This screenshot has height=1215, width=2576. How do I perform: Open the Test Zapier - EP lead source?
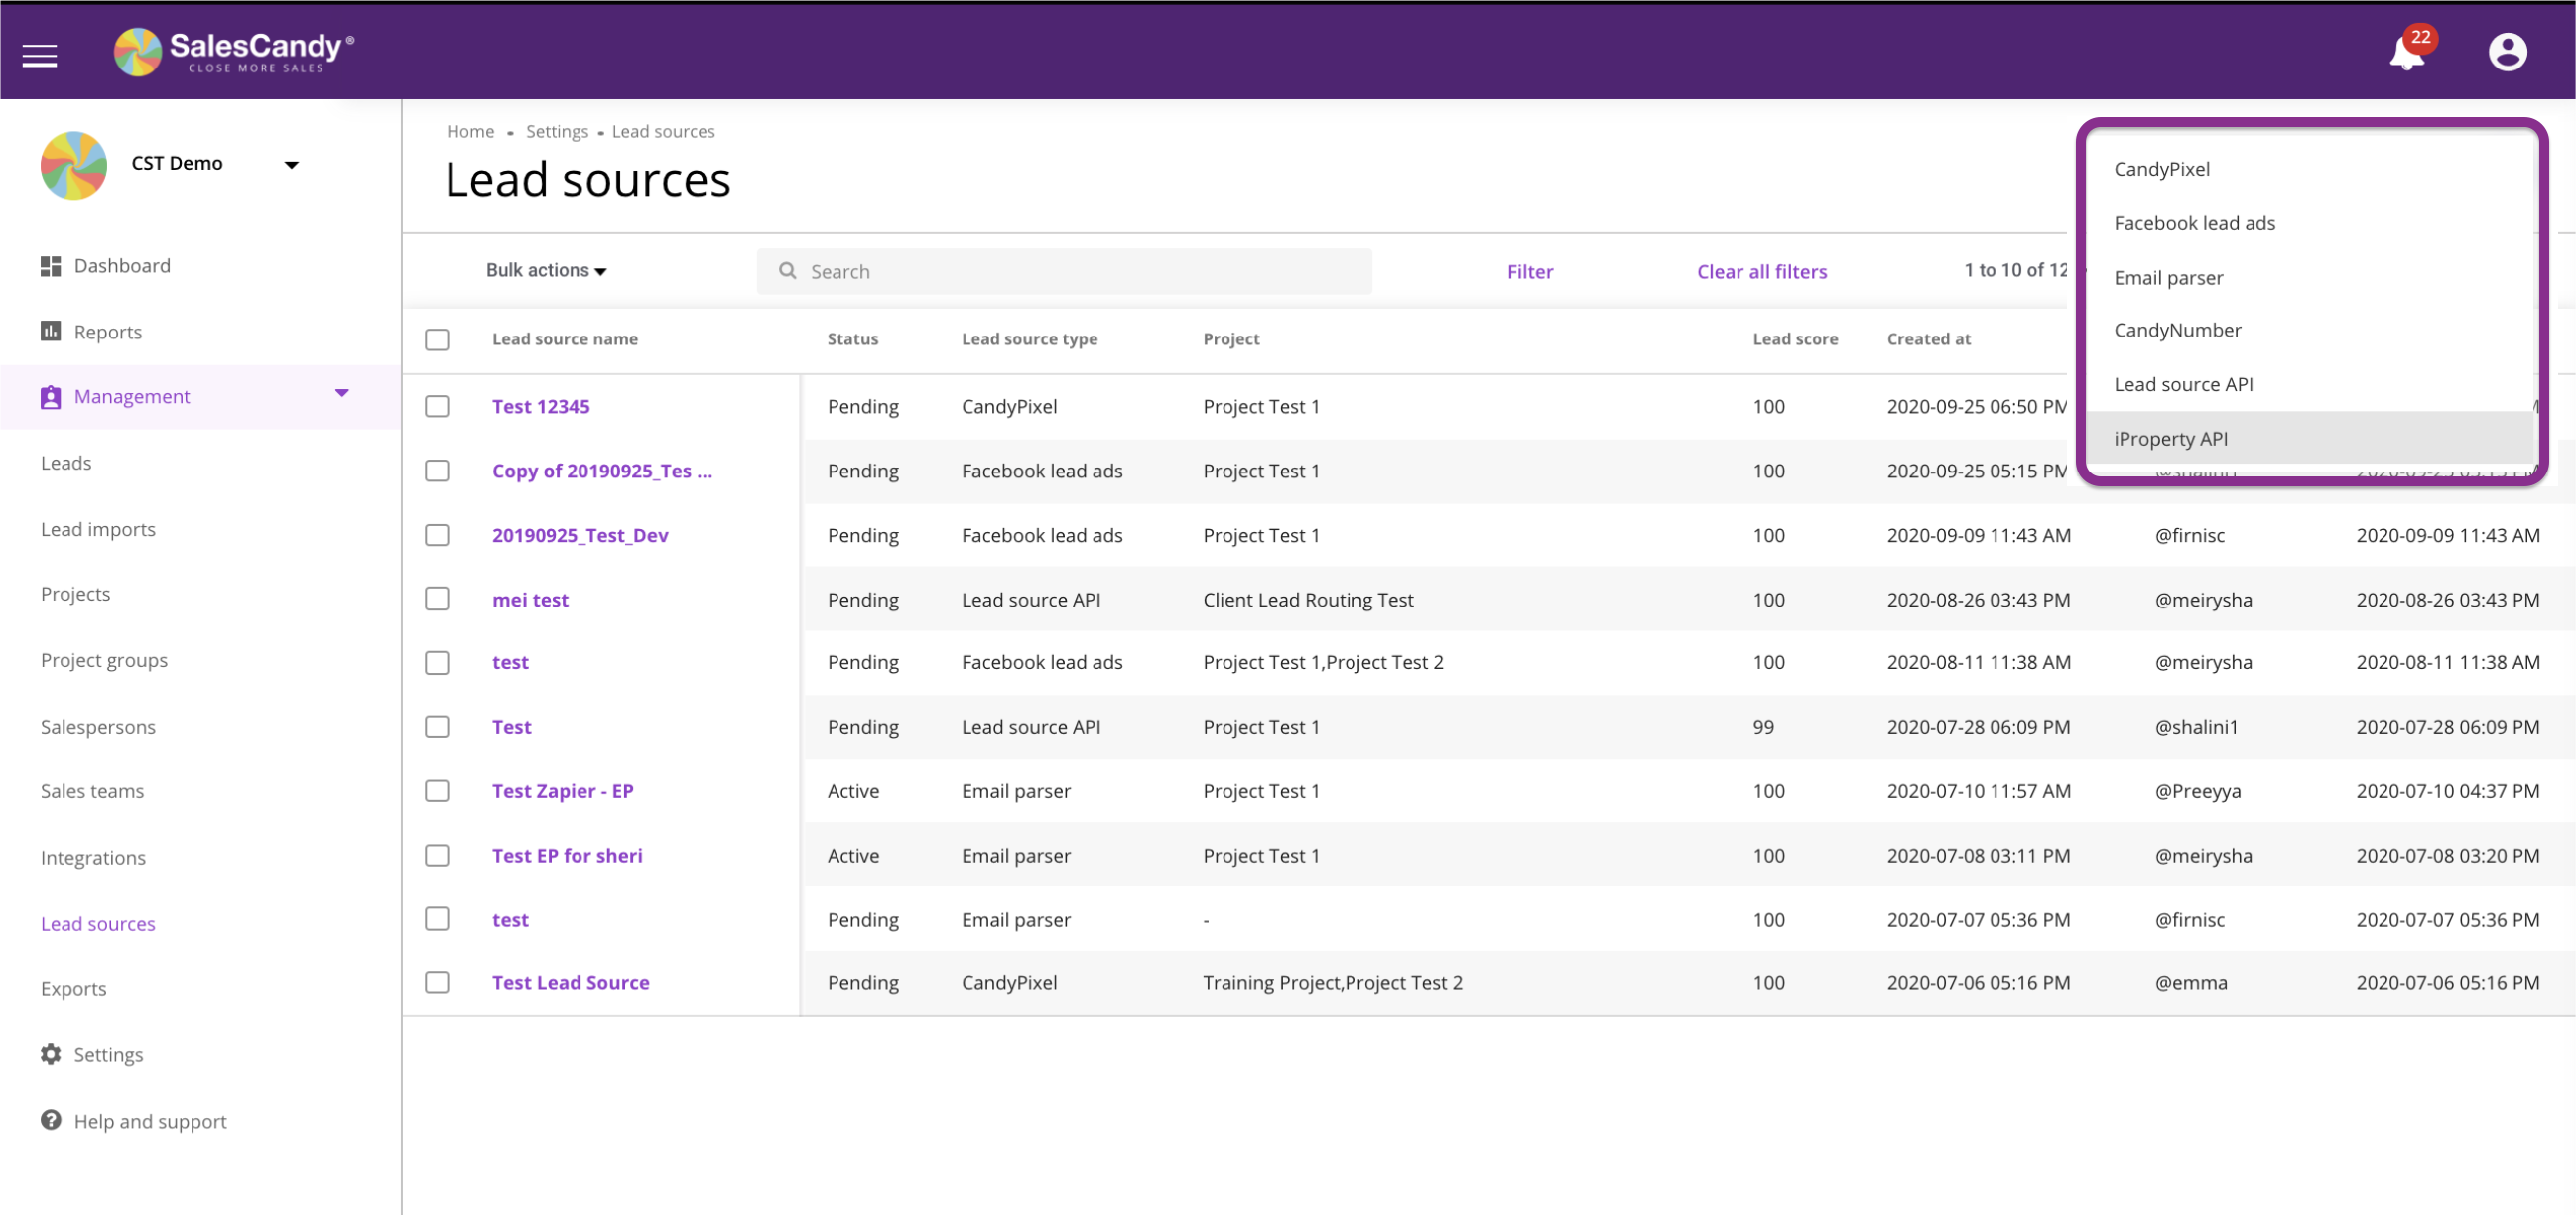tap(562, 791)
